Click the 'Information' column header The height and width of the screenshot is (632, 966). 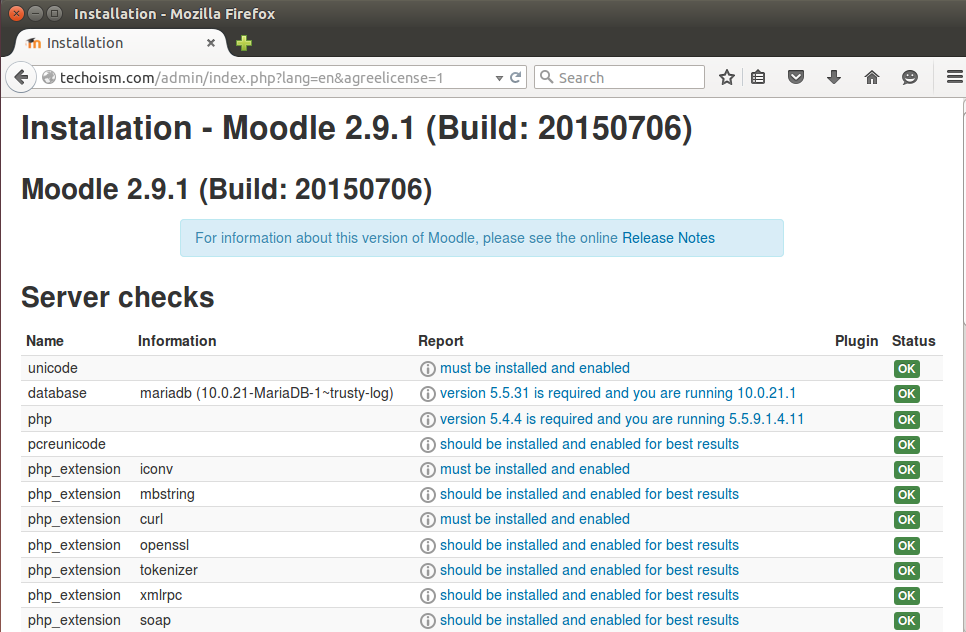coord(177,341)
